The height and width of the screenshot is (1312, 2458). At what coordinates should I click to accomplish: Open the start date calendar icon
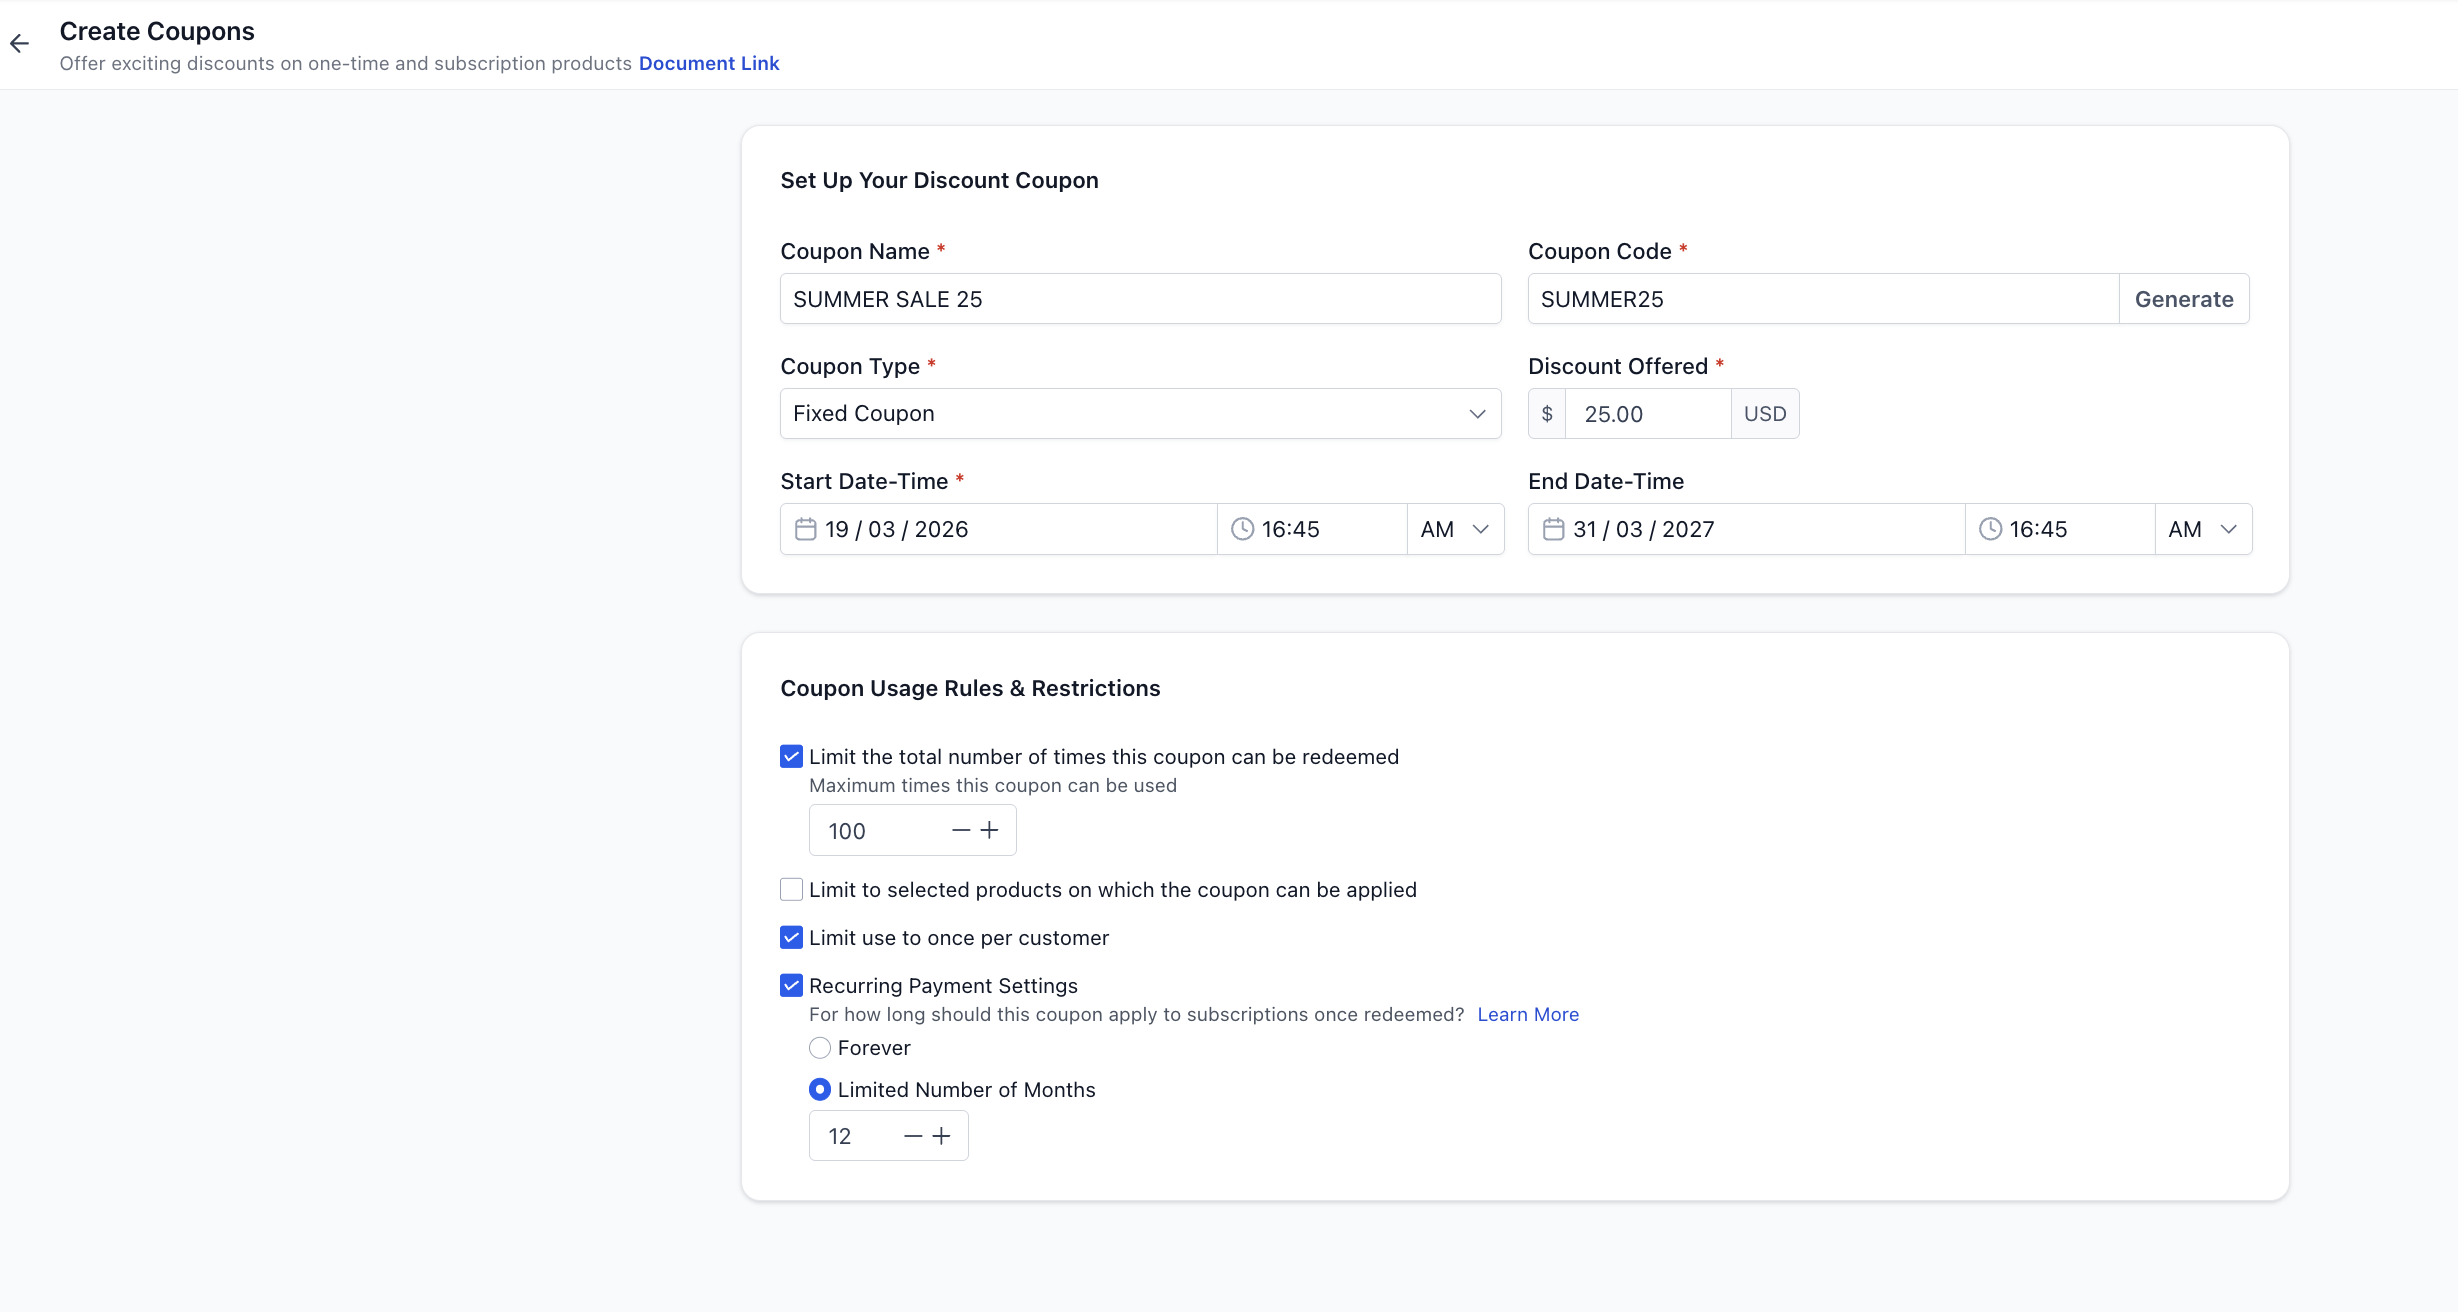(x=805, y=529)
